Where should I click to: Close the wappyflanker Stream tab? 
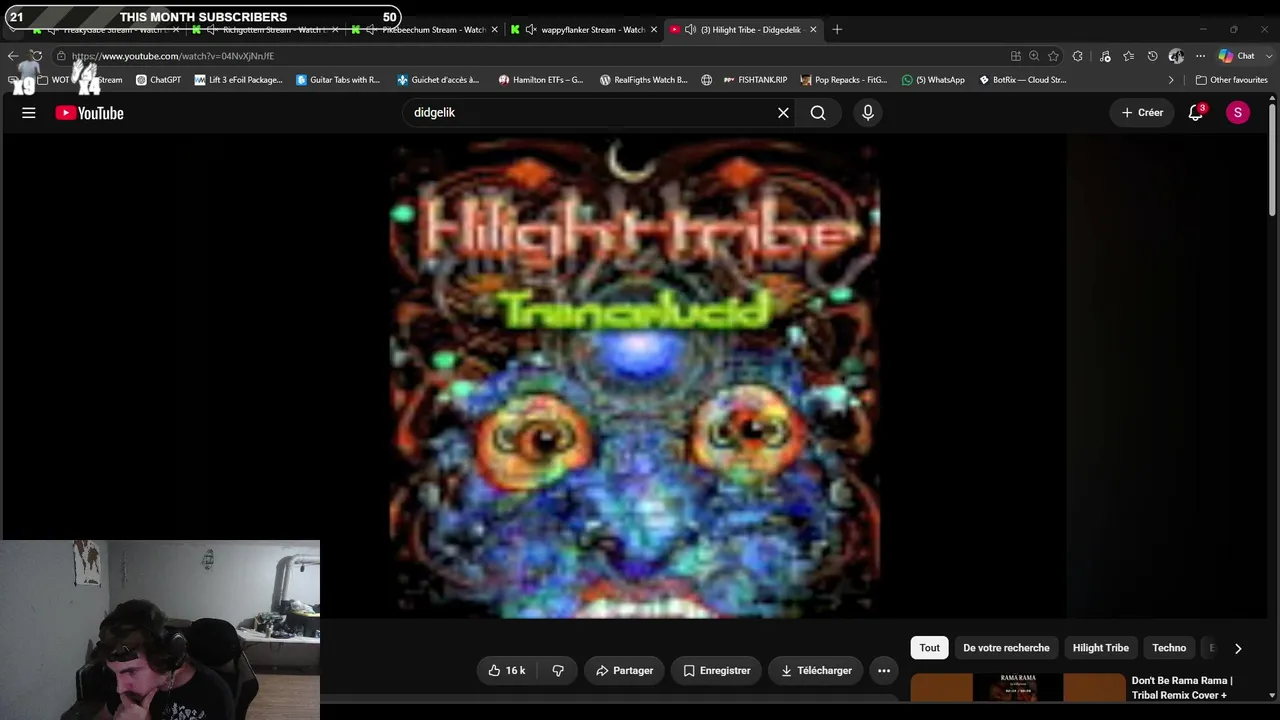[654, 30]
